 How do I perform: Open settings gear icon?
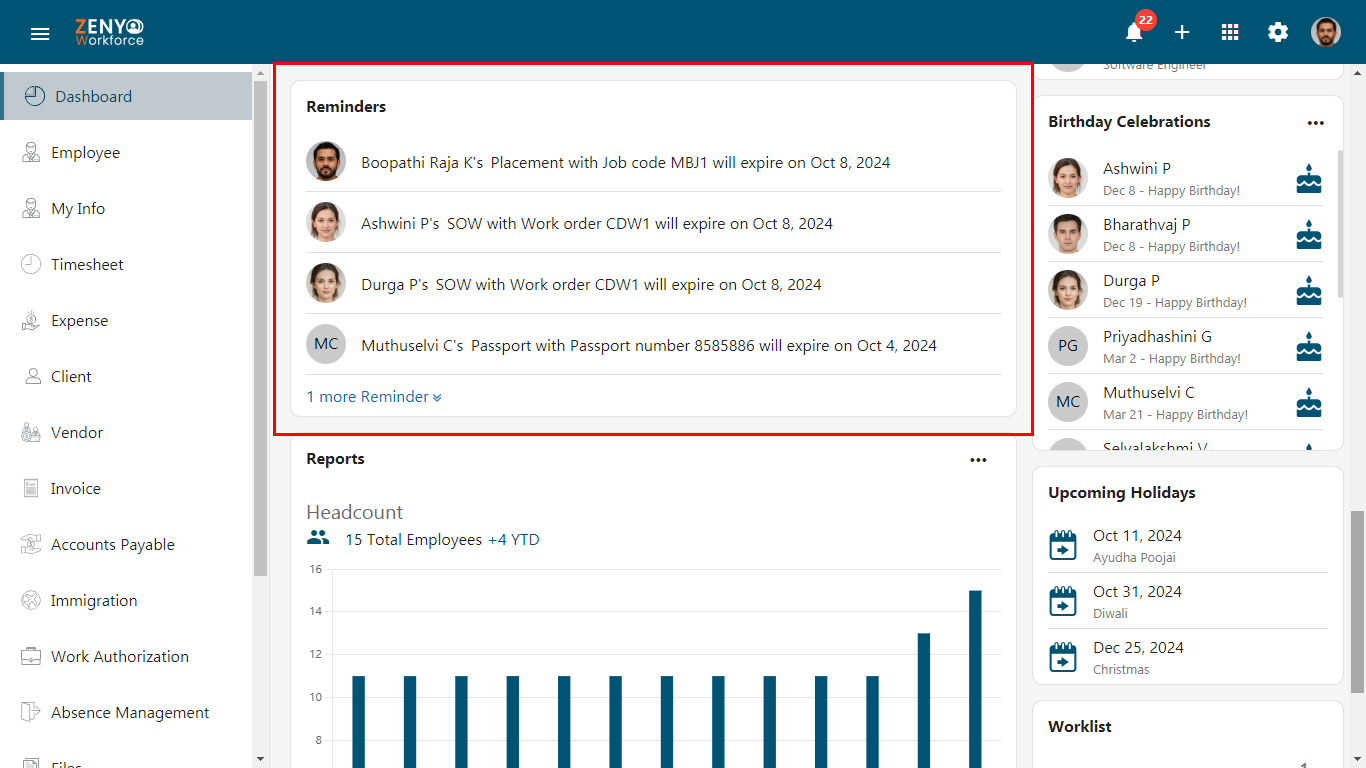[x=1278, y=32]
